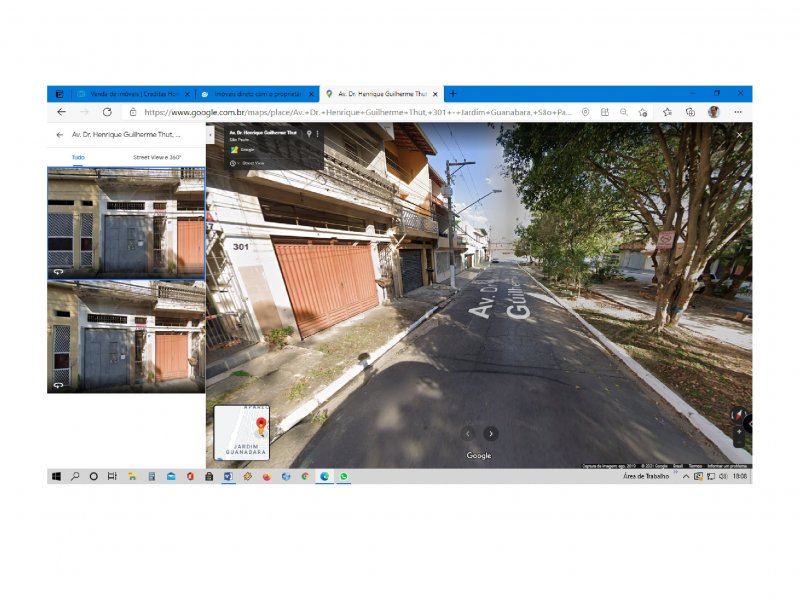Click the address URL bar
The image size is (800, 600).
(x=357, y=112)
